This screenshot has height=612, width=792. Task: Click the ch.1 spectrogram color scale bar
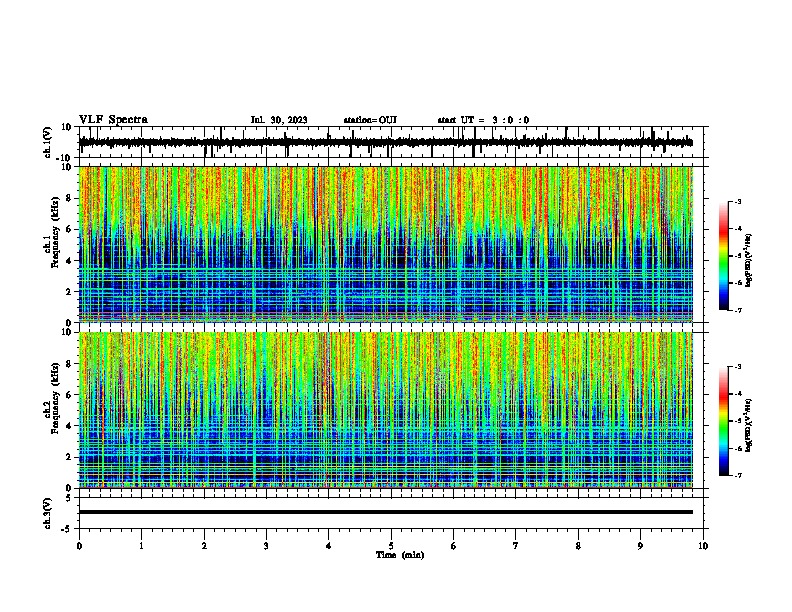point(724,256)
